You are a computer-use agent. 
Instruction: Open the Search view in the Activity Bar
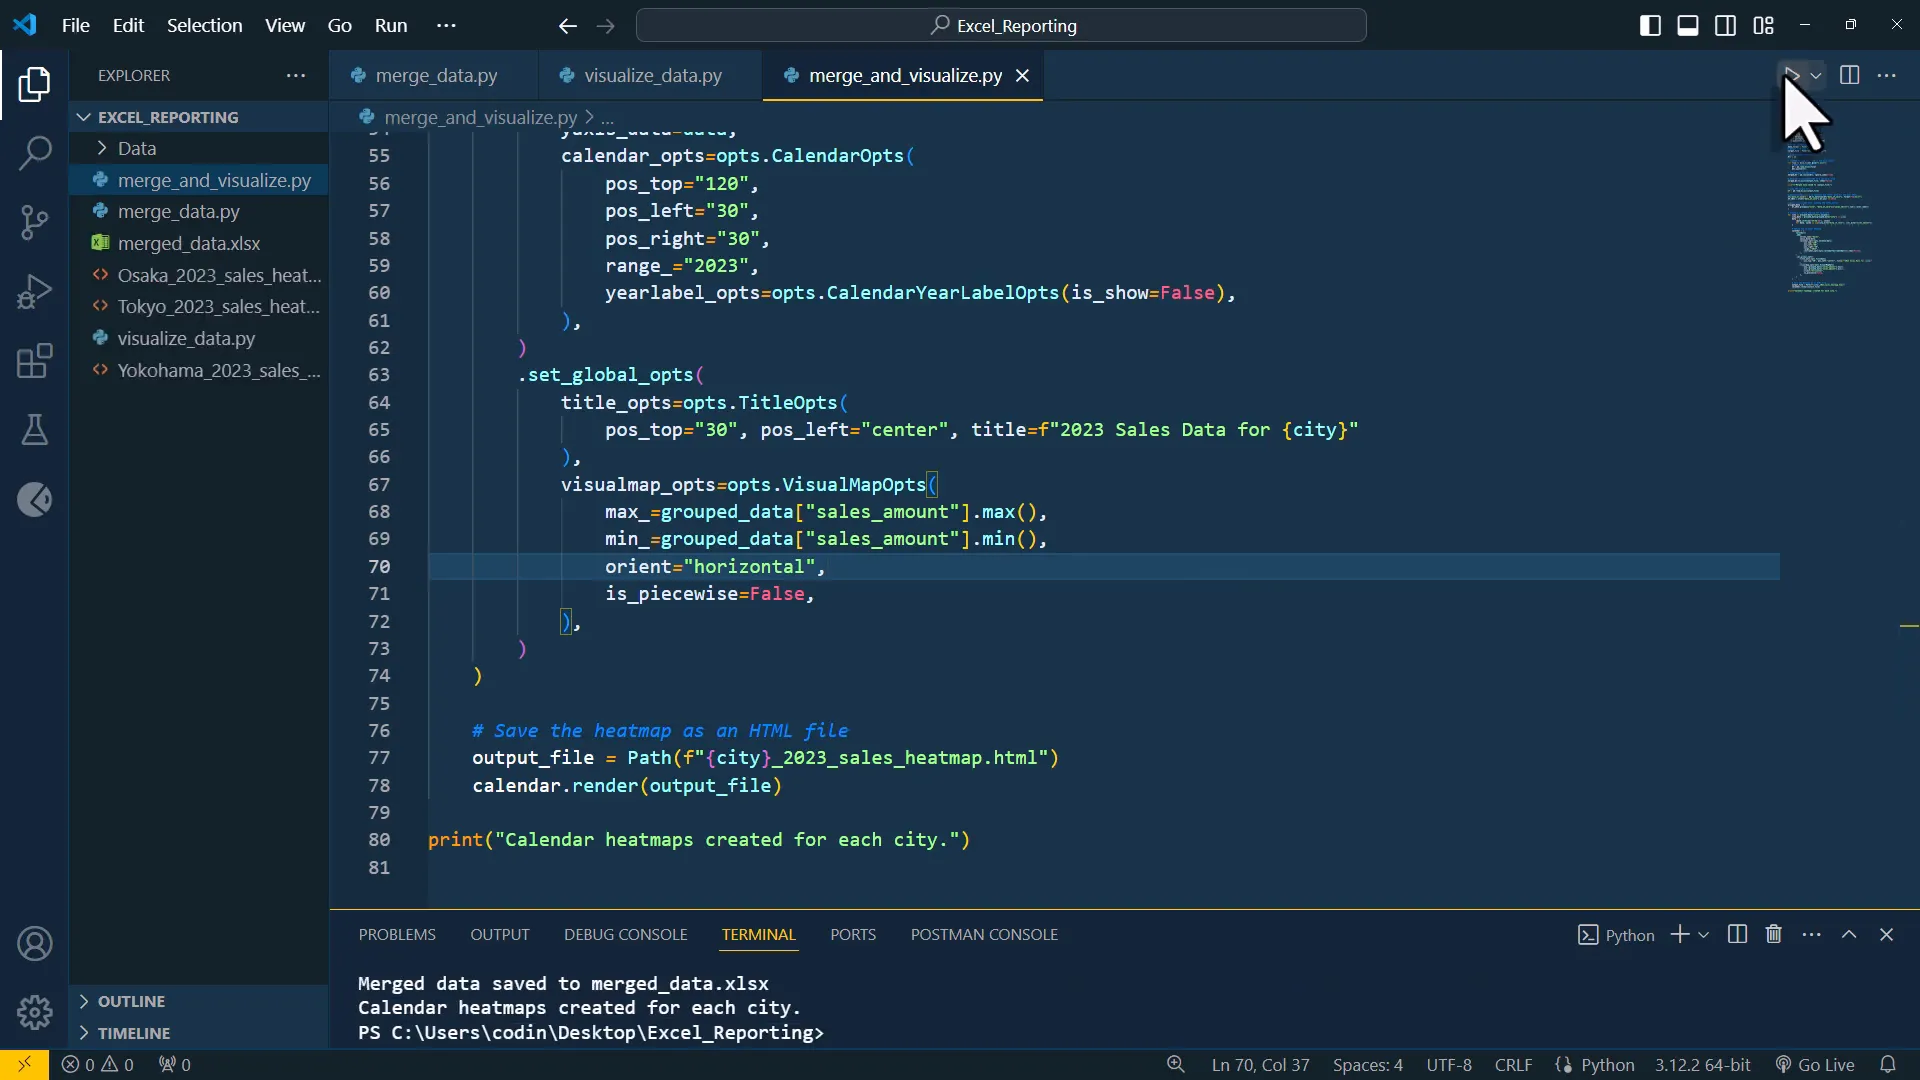coord(35,153)
